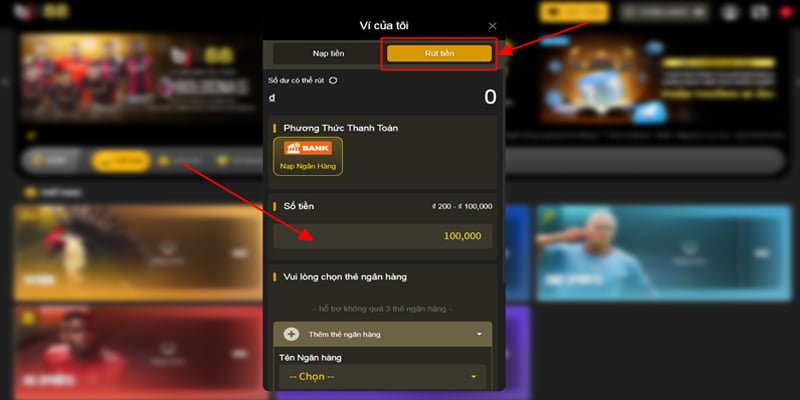
Task: Click the Số tiền amount input field
Action: [x=383, y=236]
